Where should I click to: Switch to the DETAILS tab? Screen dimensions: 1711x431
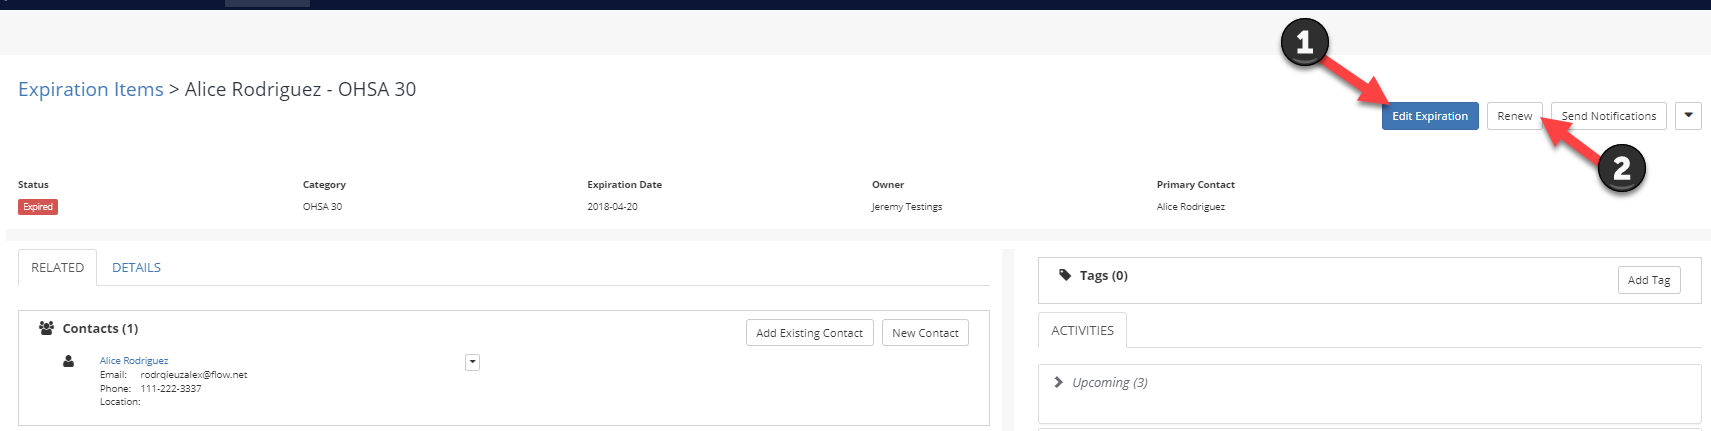(136, 267)
